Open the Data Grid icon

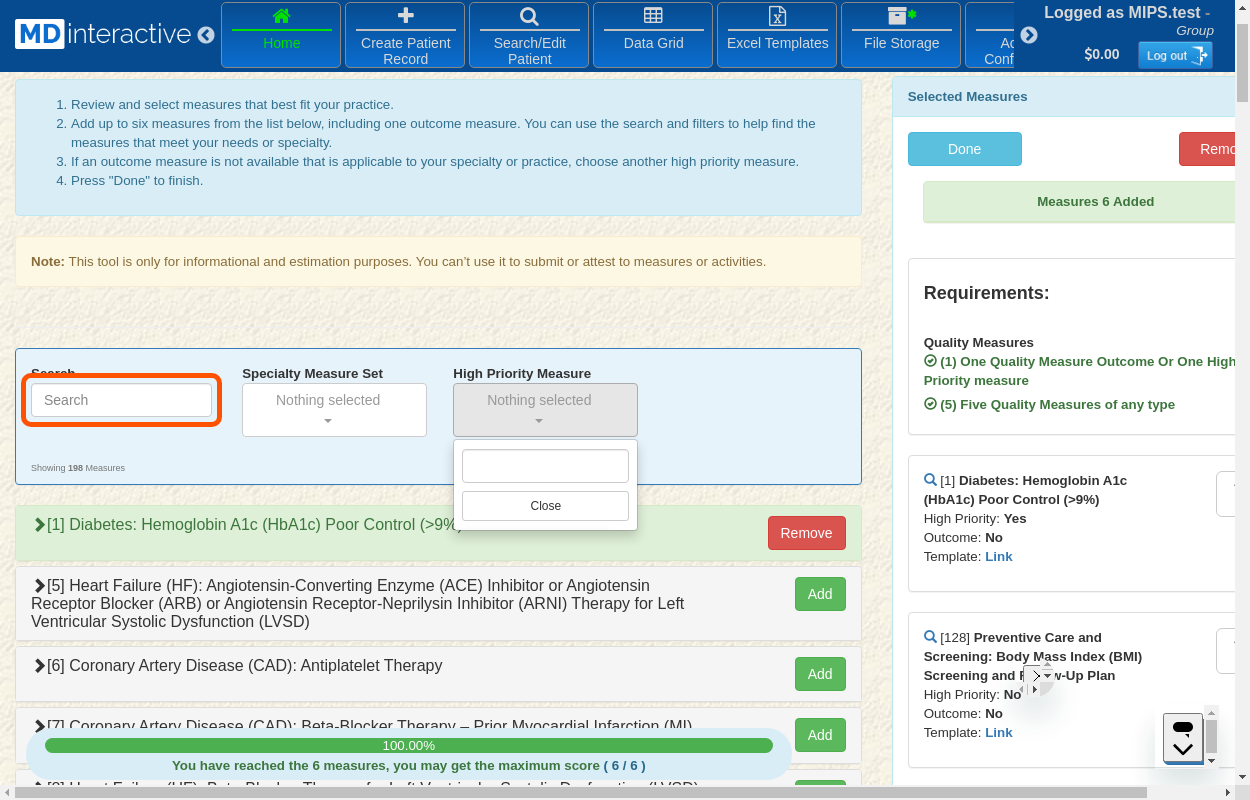coord(653,16)
